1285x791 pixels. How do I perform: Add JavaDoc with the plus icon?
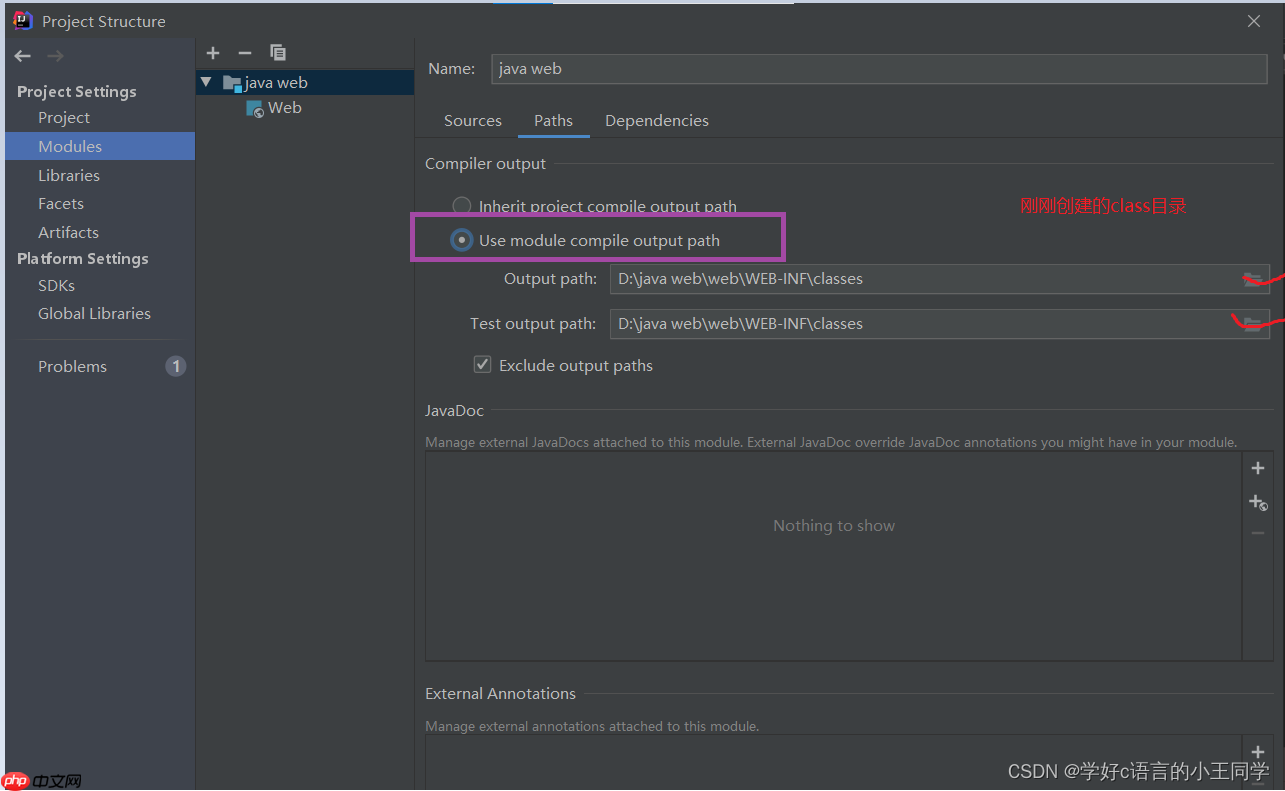pos(1258,468)
